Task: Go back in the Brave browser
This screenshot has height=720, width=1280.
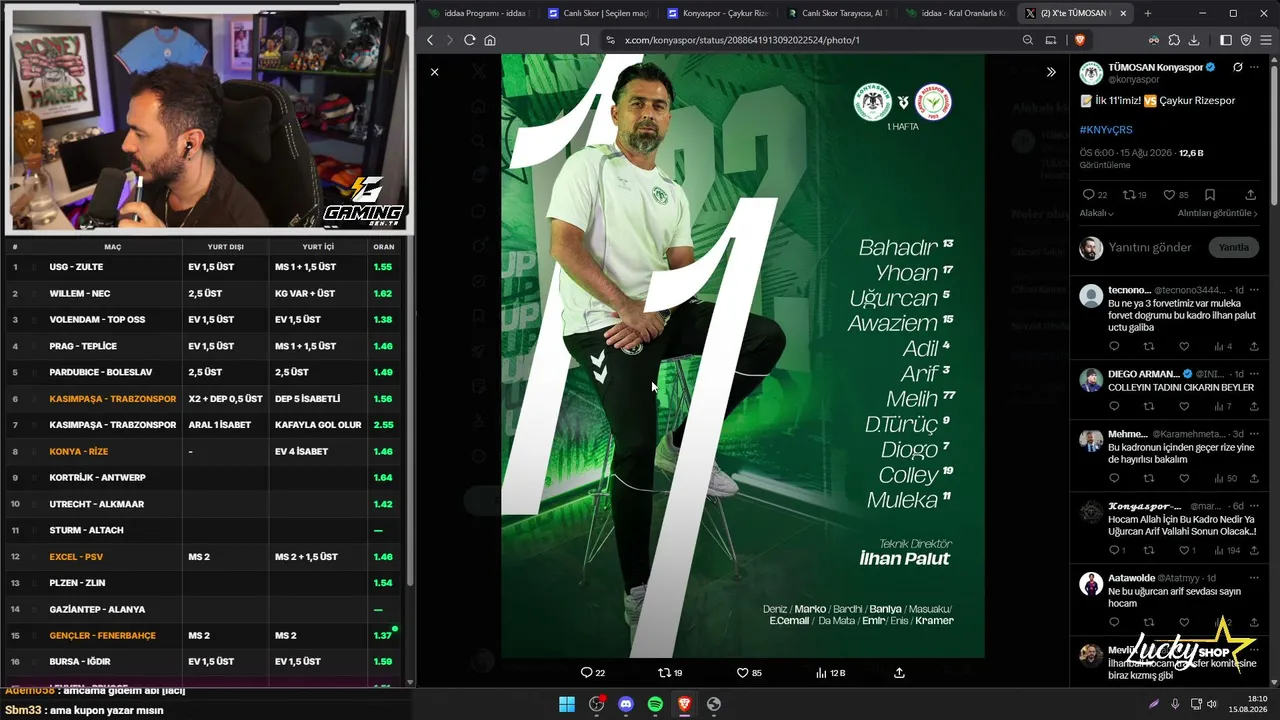Action: point(431,40)
